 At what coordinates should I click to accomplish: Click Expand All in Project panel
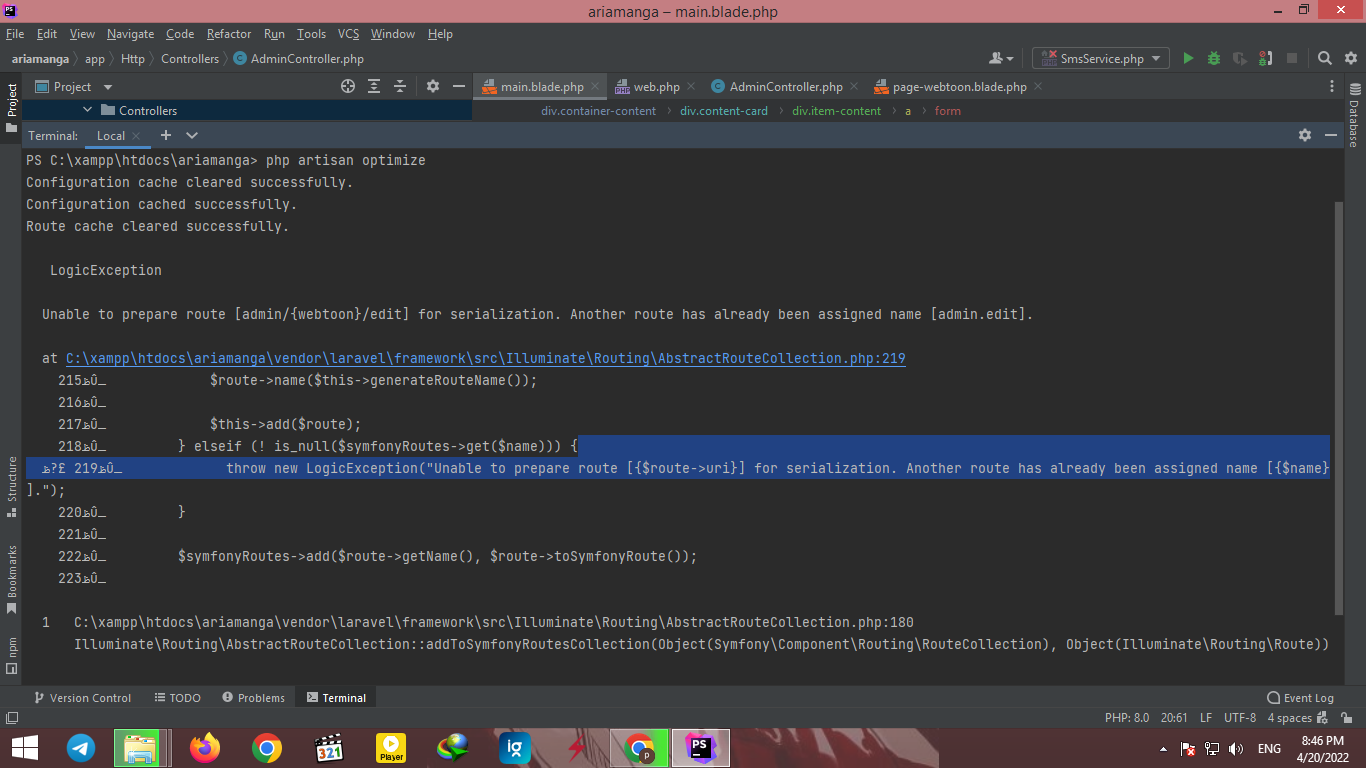374,87
